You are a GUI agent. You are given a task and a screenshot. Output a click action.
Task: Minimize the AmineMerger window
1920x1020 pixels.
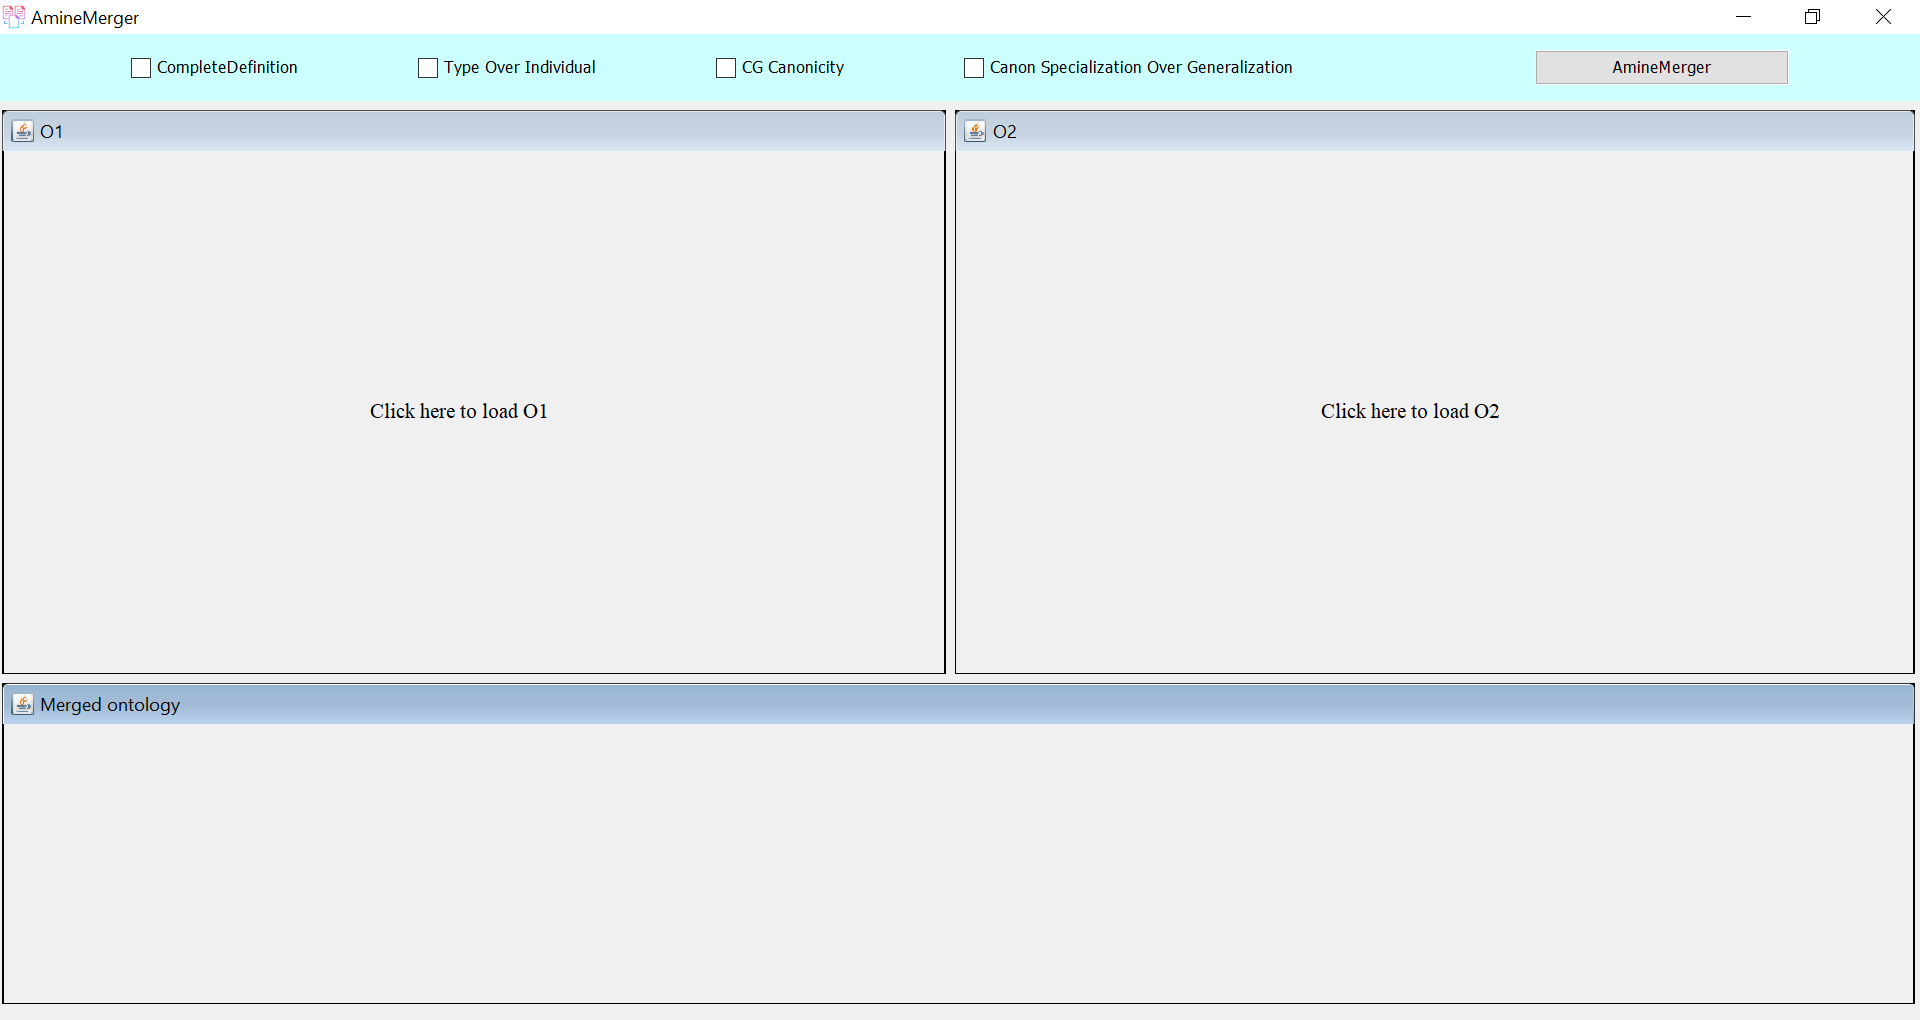[1744, 17]
